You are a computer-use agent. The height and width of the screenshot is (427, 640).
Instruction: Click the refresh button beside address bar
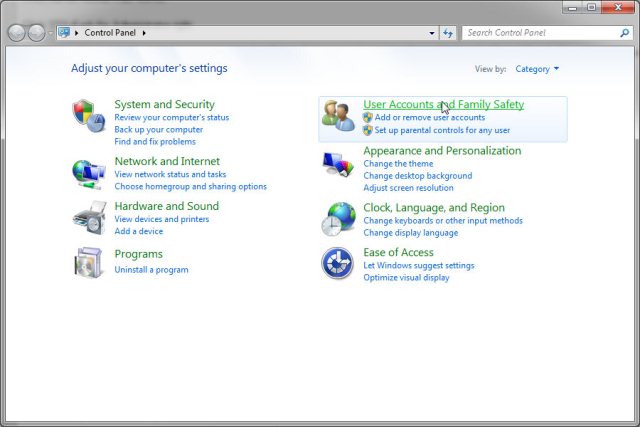pyautogui.click(x=448, y=33)
